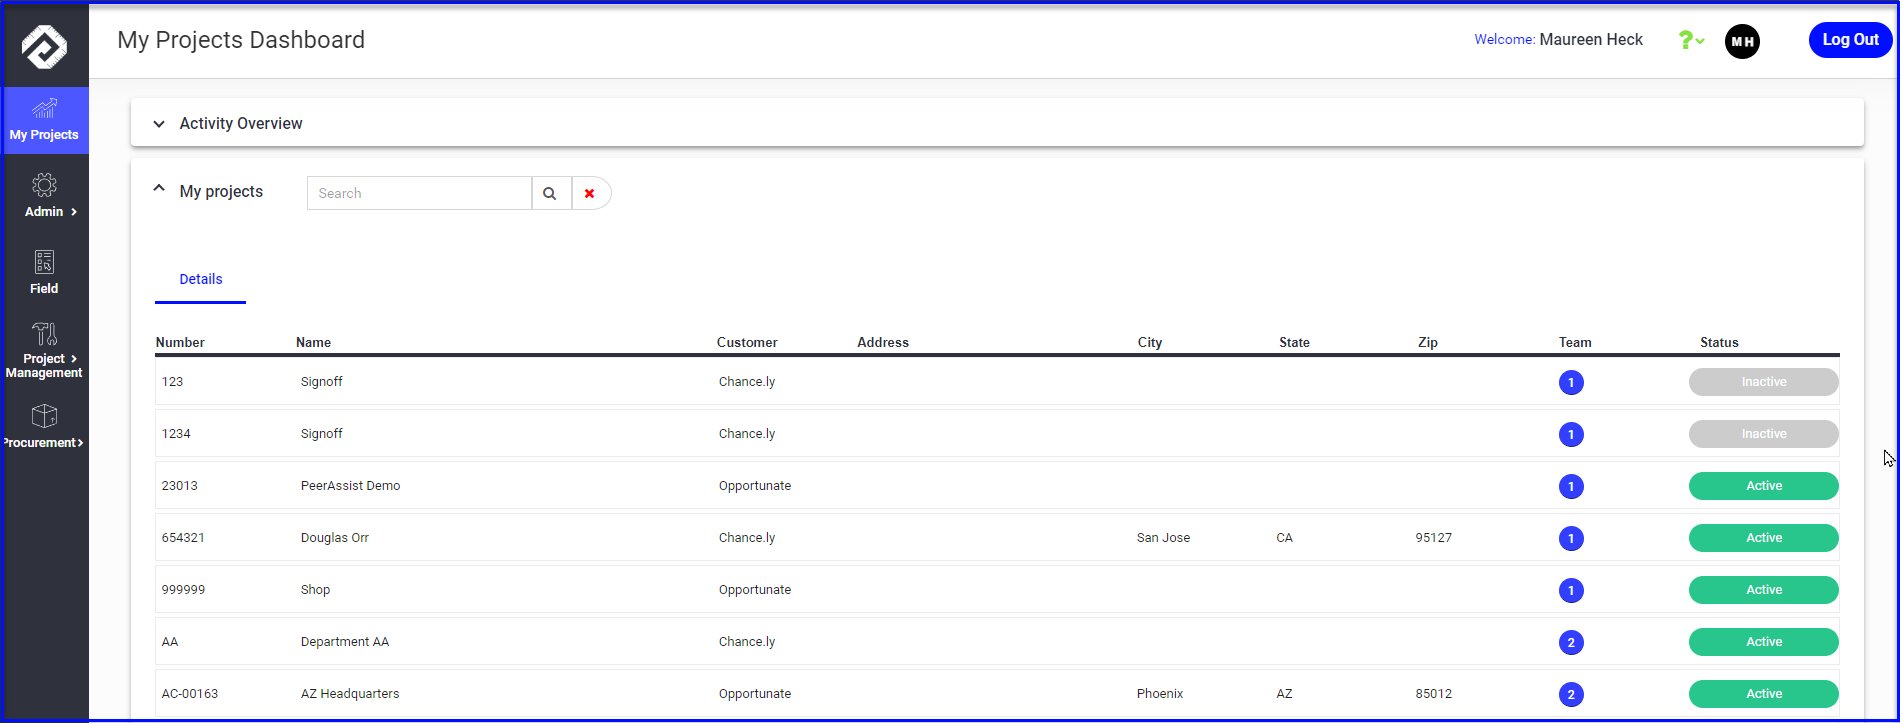Expand the Activity Overview panel
Screen dimensions: 1900x723
[158, 124]
